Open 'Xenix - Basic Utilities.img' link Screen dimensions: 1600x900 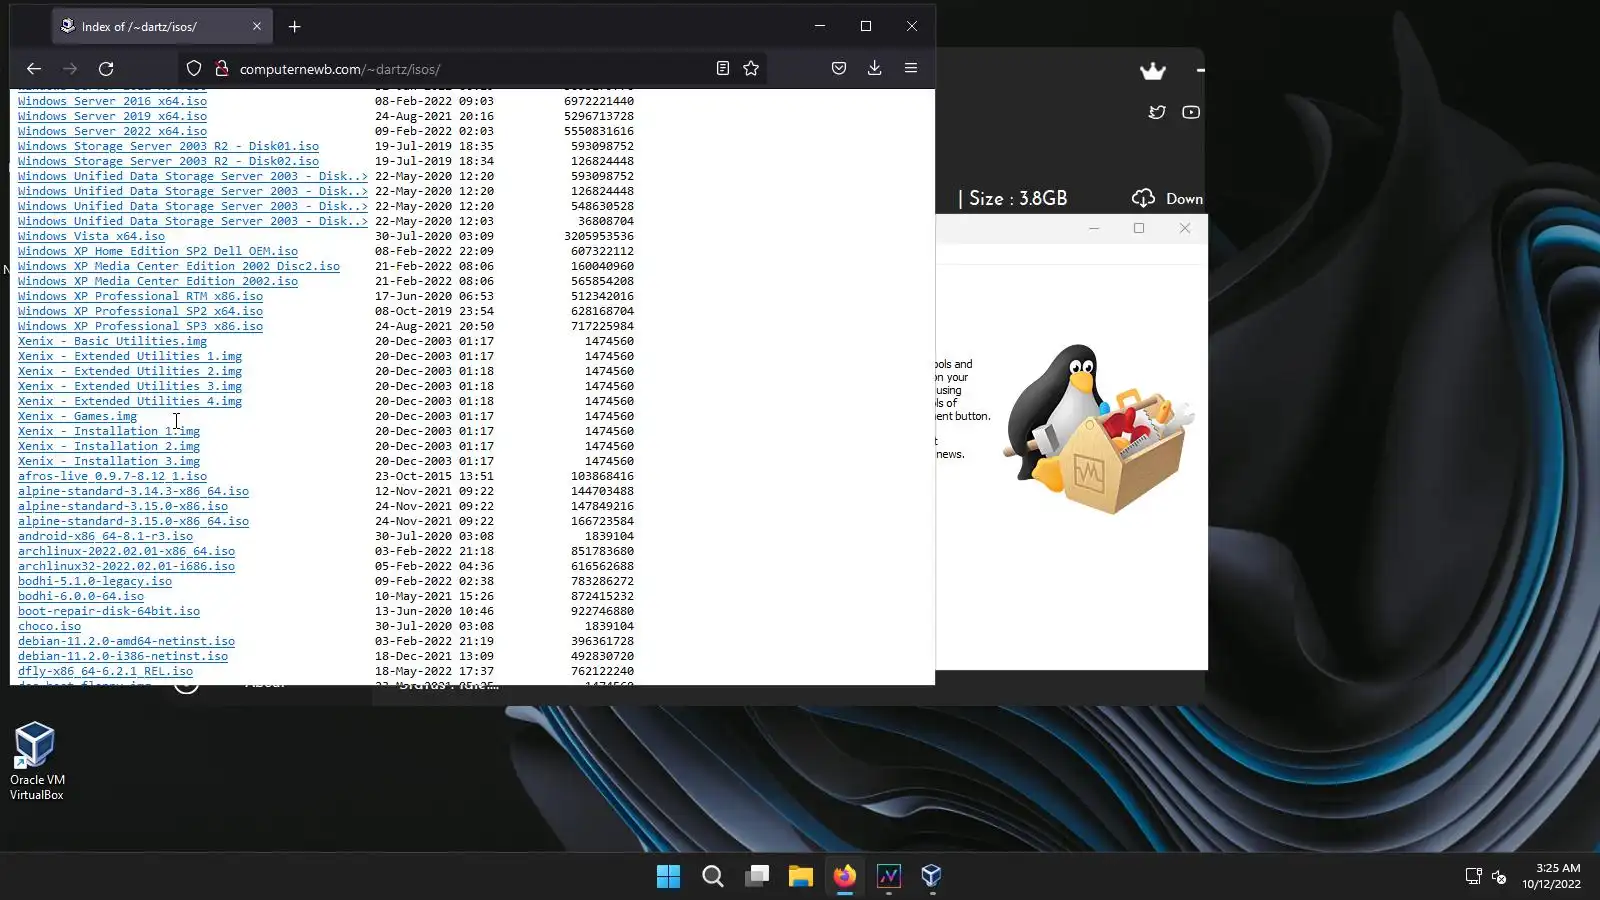(112, 341)
